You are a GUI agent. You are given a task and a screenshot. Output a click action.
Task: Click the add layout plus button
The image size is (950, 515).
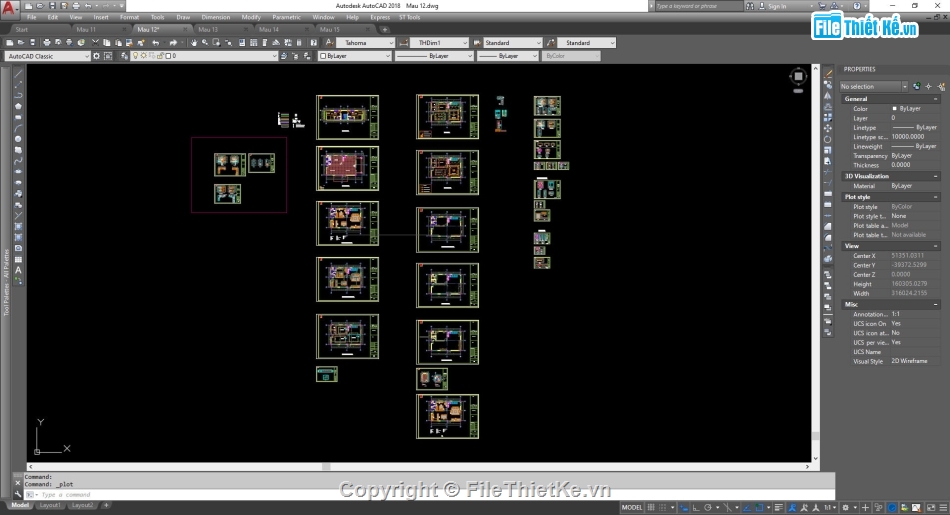click(106, 505)
